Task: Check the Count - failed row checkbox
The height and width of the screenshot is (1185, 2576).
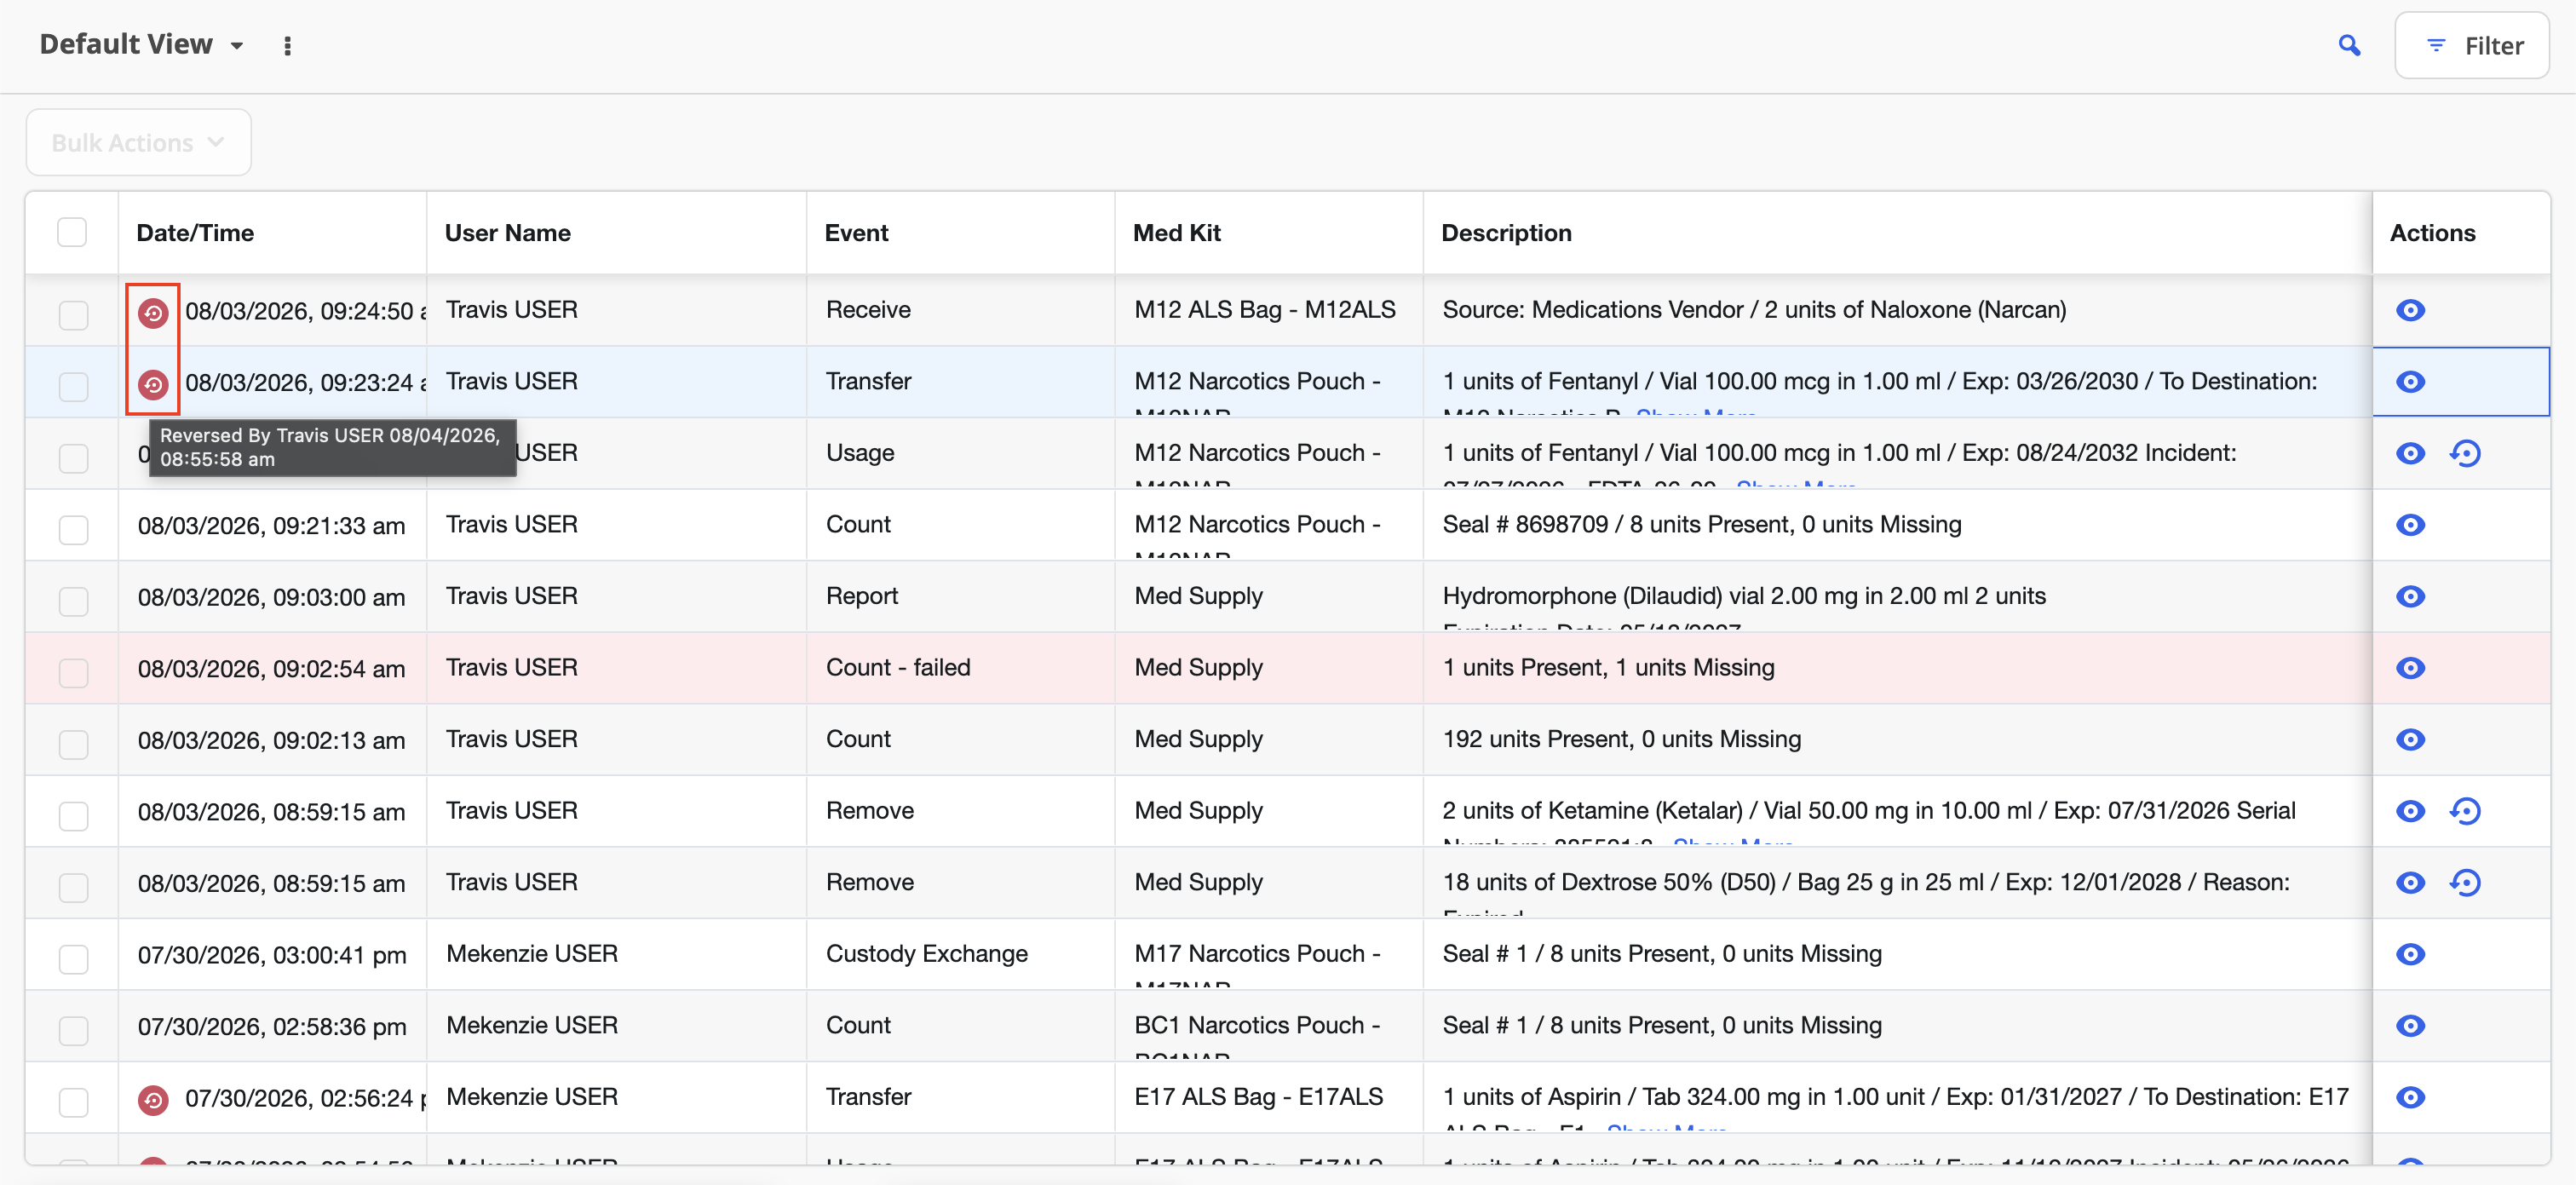Action: [x=73, y=672]
